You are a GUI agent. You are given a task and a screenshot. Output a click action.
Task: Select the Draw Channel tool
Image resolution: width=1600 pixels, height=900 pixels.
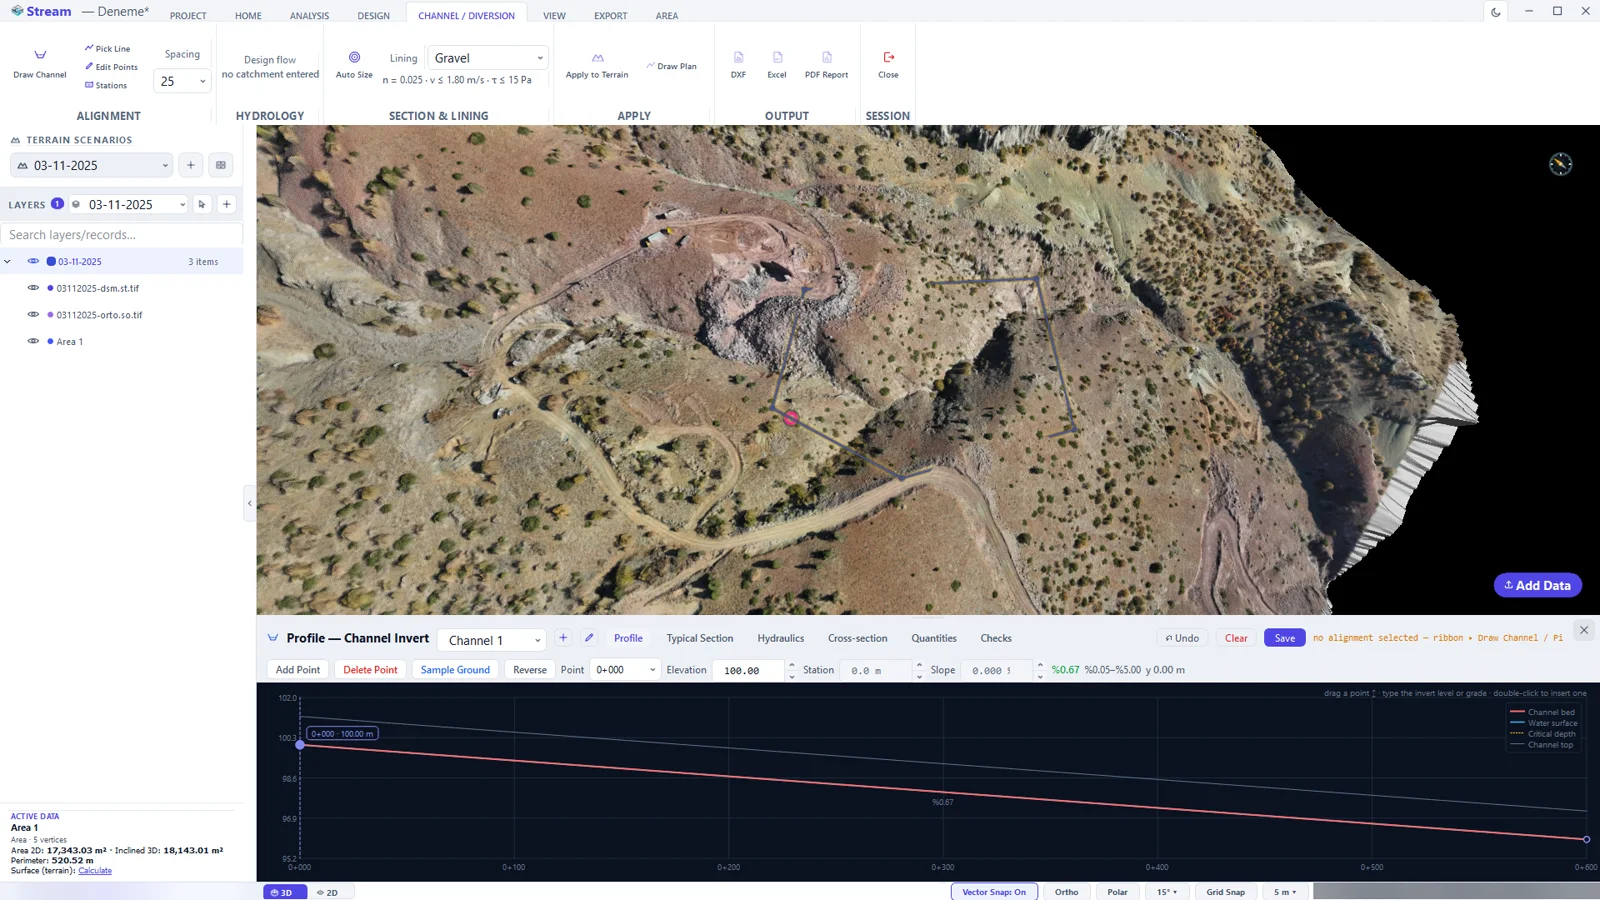(40, 64)
